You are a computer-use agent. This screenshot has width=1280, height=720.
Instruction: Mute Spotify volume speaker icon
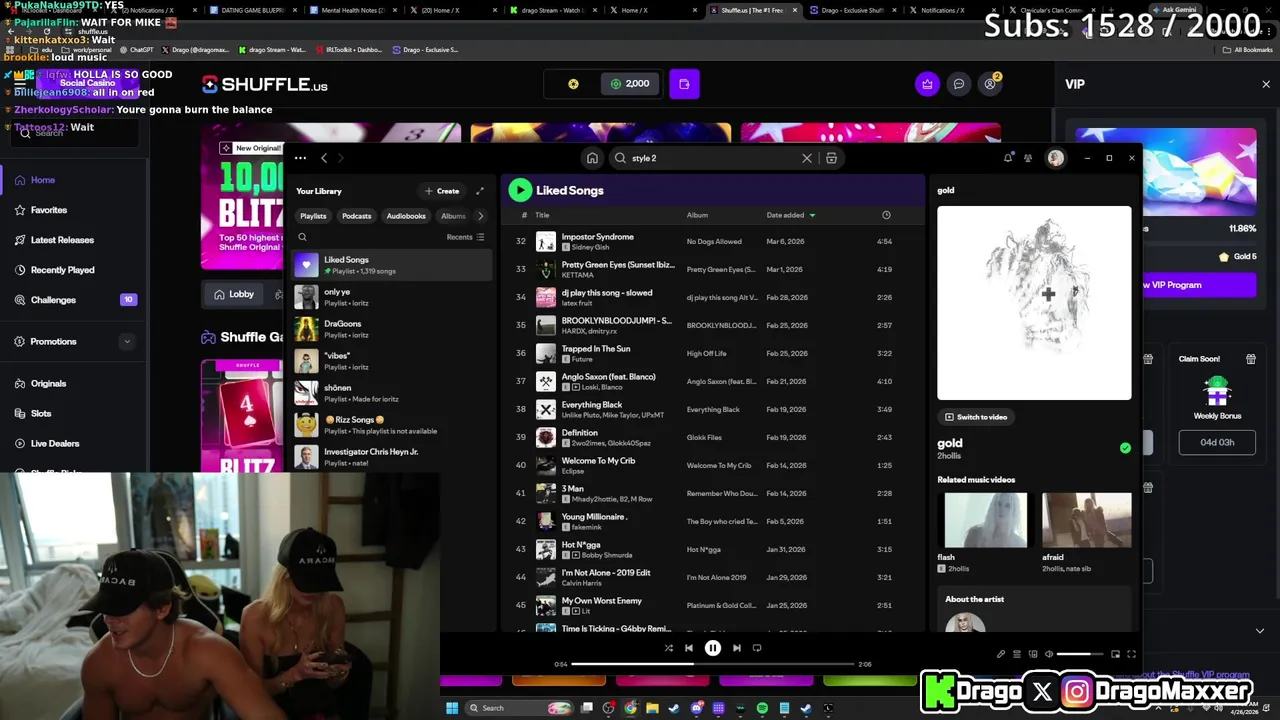1049,654
